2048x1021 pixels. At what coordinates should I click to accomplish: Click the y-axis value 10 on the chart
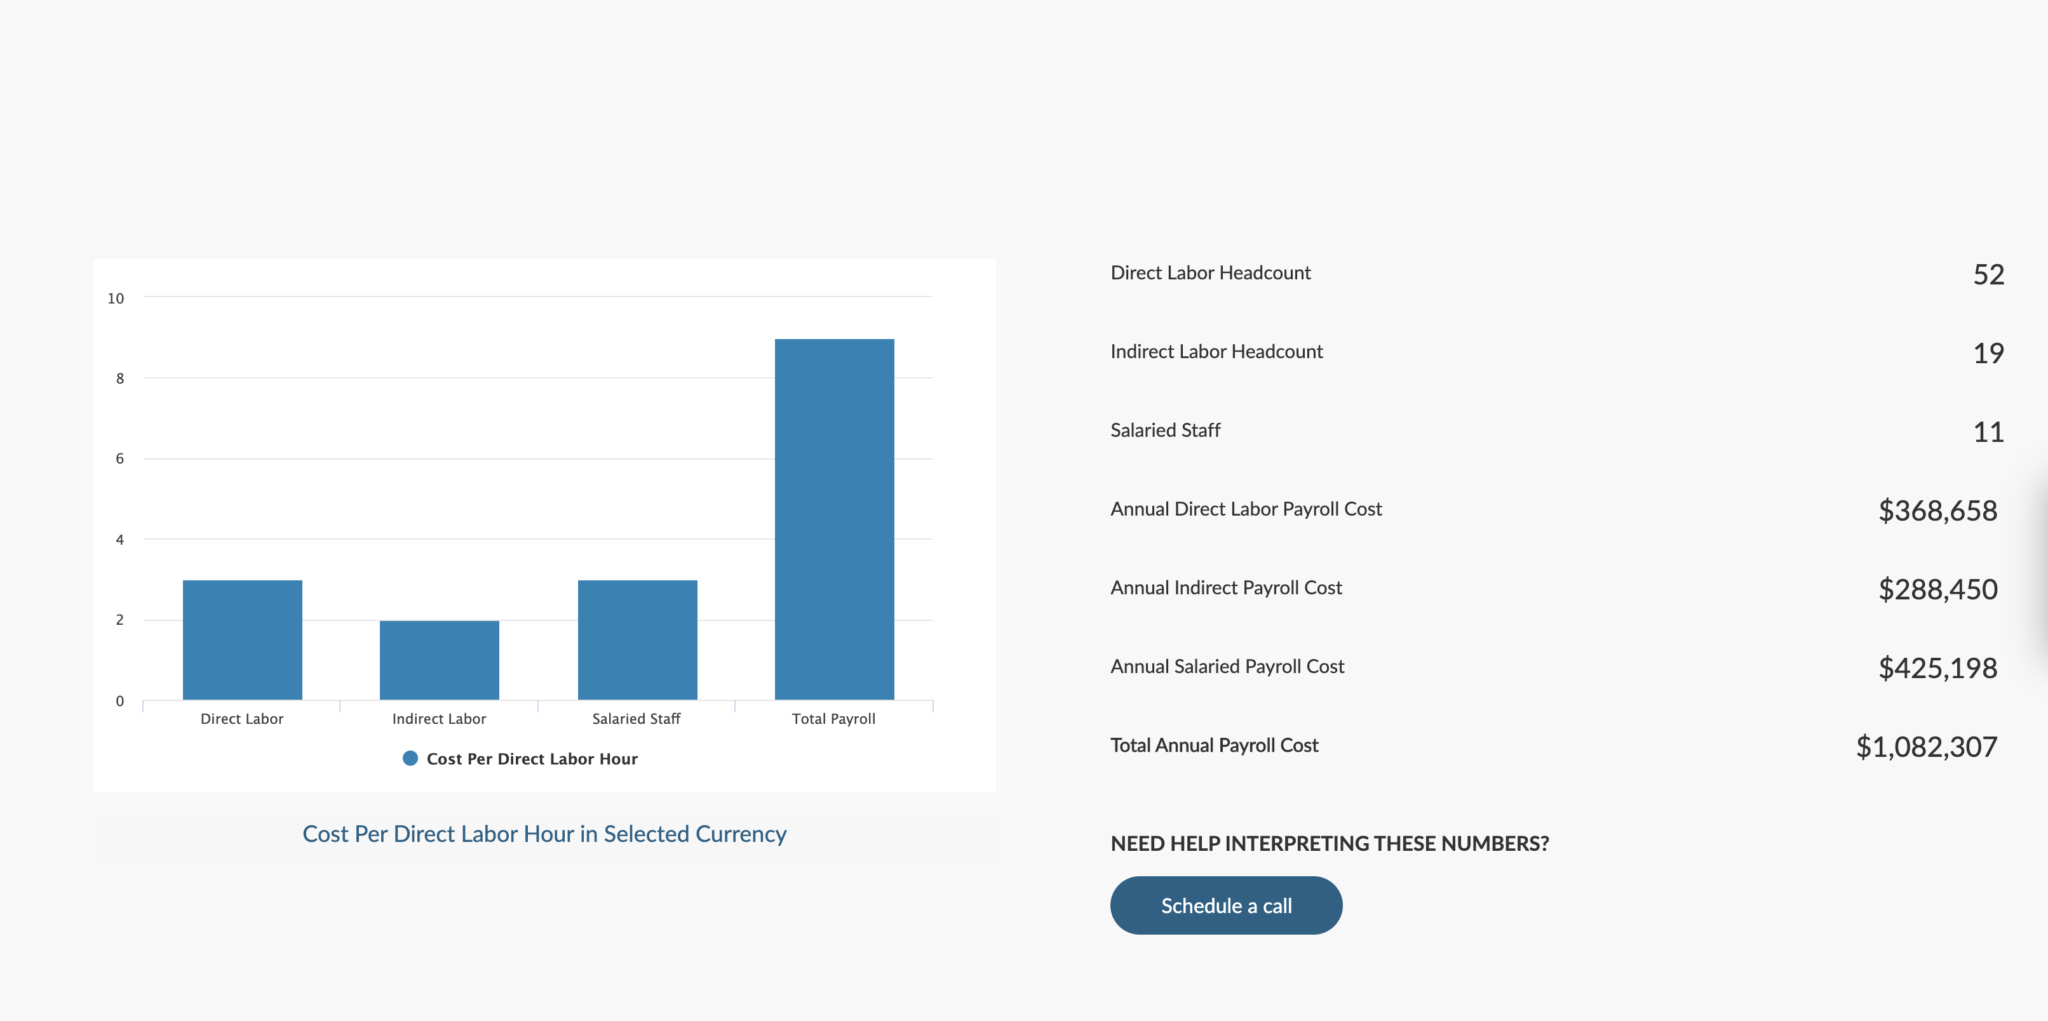[117, 297]
